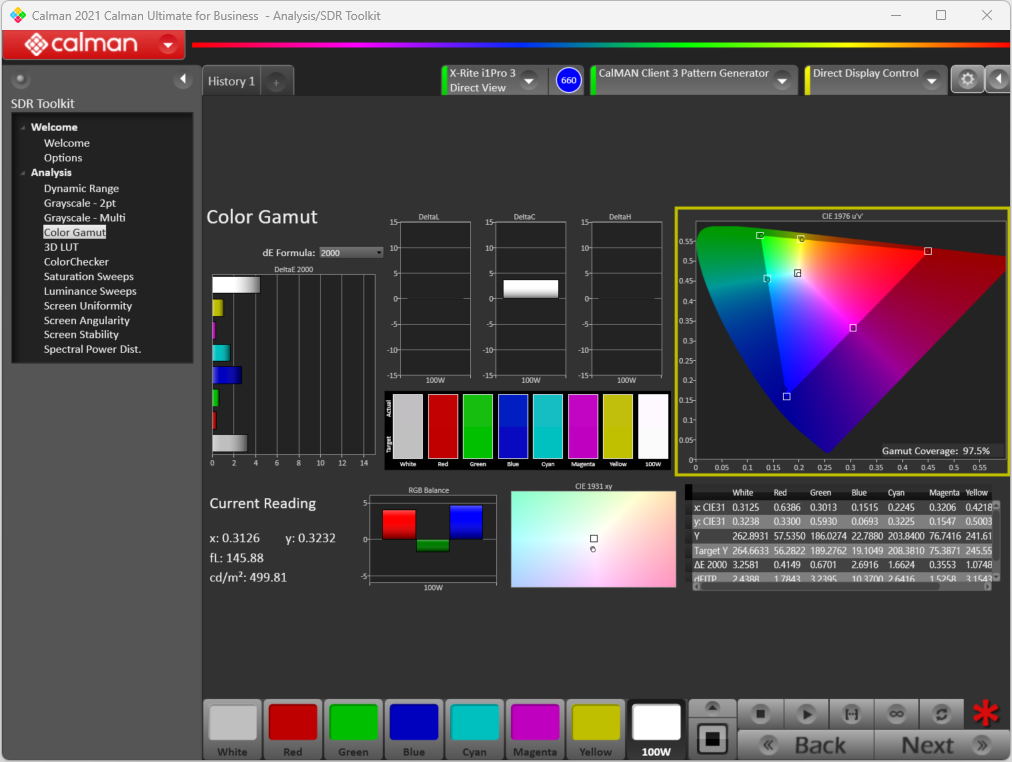This screenshot has height=762, width=1012.
Task: Click the refresh arrows icon
Action: (x=942, y=714)
